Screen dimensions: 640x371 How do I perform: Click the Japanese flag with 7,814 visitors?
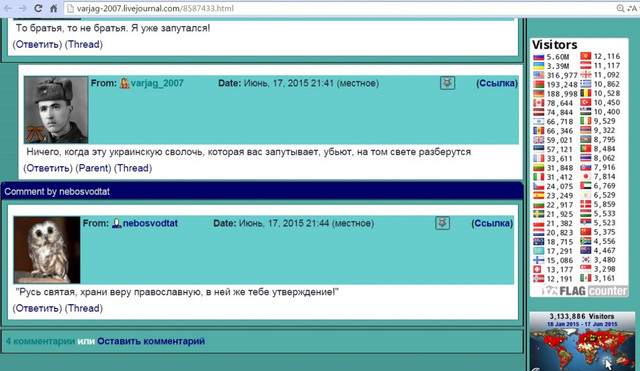pyautogui.click(x=586, y=176)
